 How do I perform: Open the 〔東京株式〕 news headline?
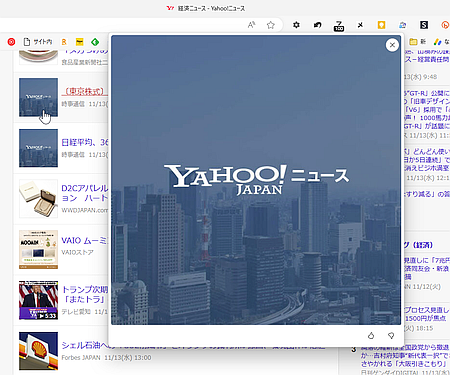click(85, 91)
